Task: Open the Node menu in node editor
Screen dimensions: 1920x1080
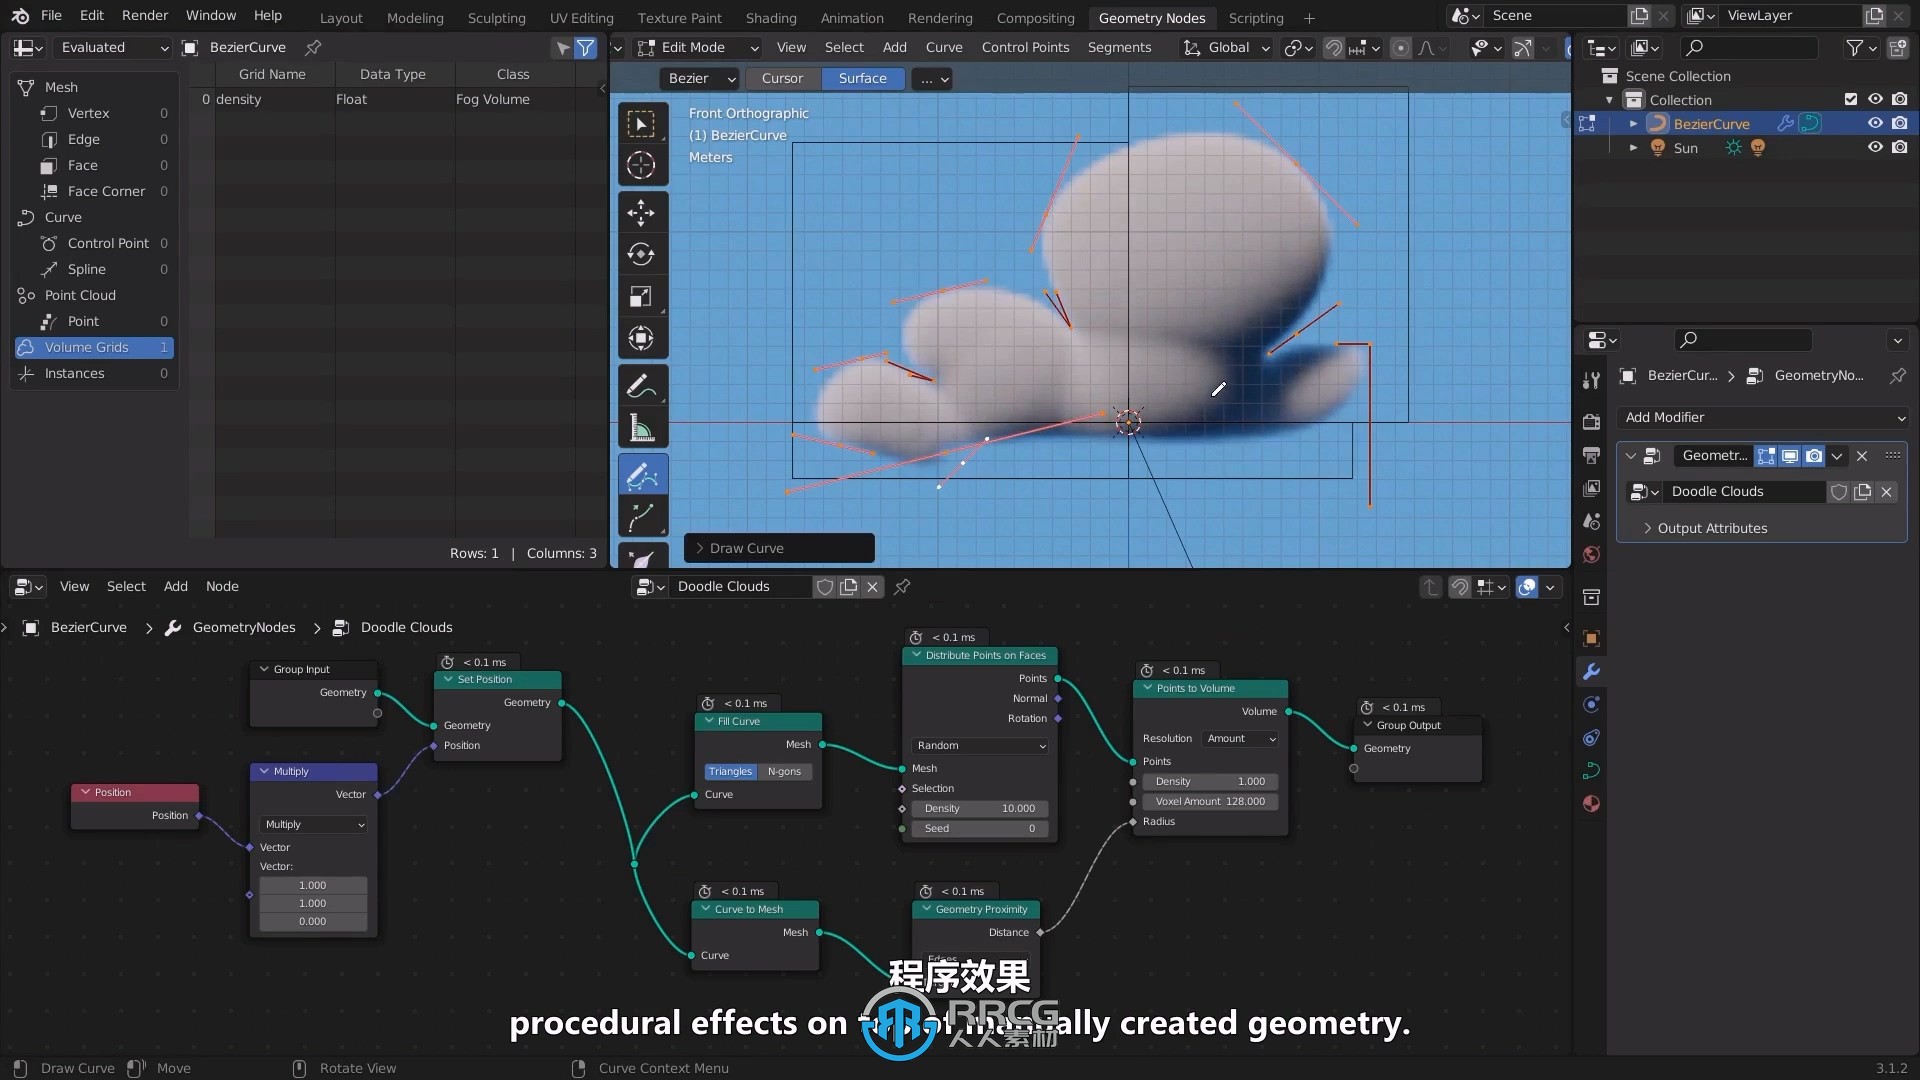Action: pyautogui.click(x=222, y=587)
